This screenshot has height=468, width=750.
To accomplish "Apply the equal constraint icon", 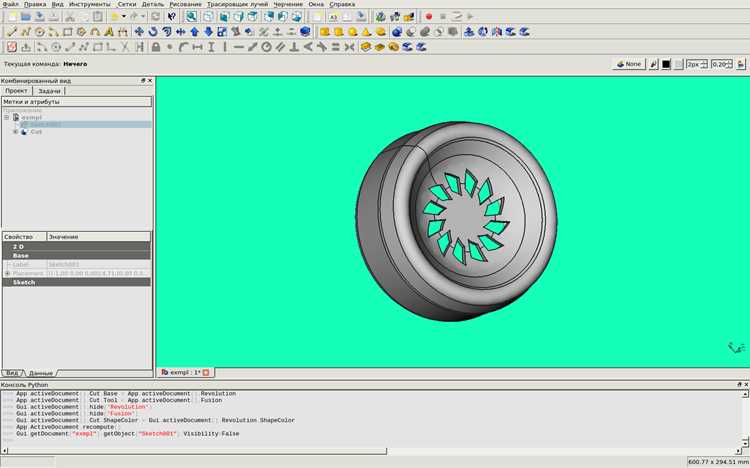I will point(336,47).
